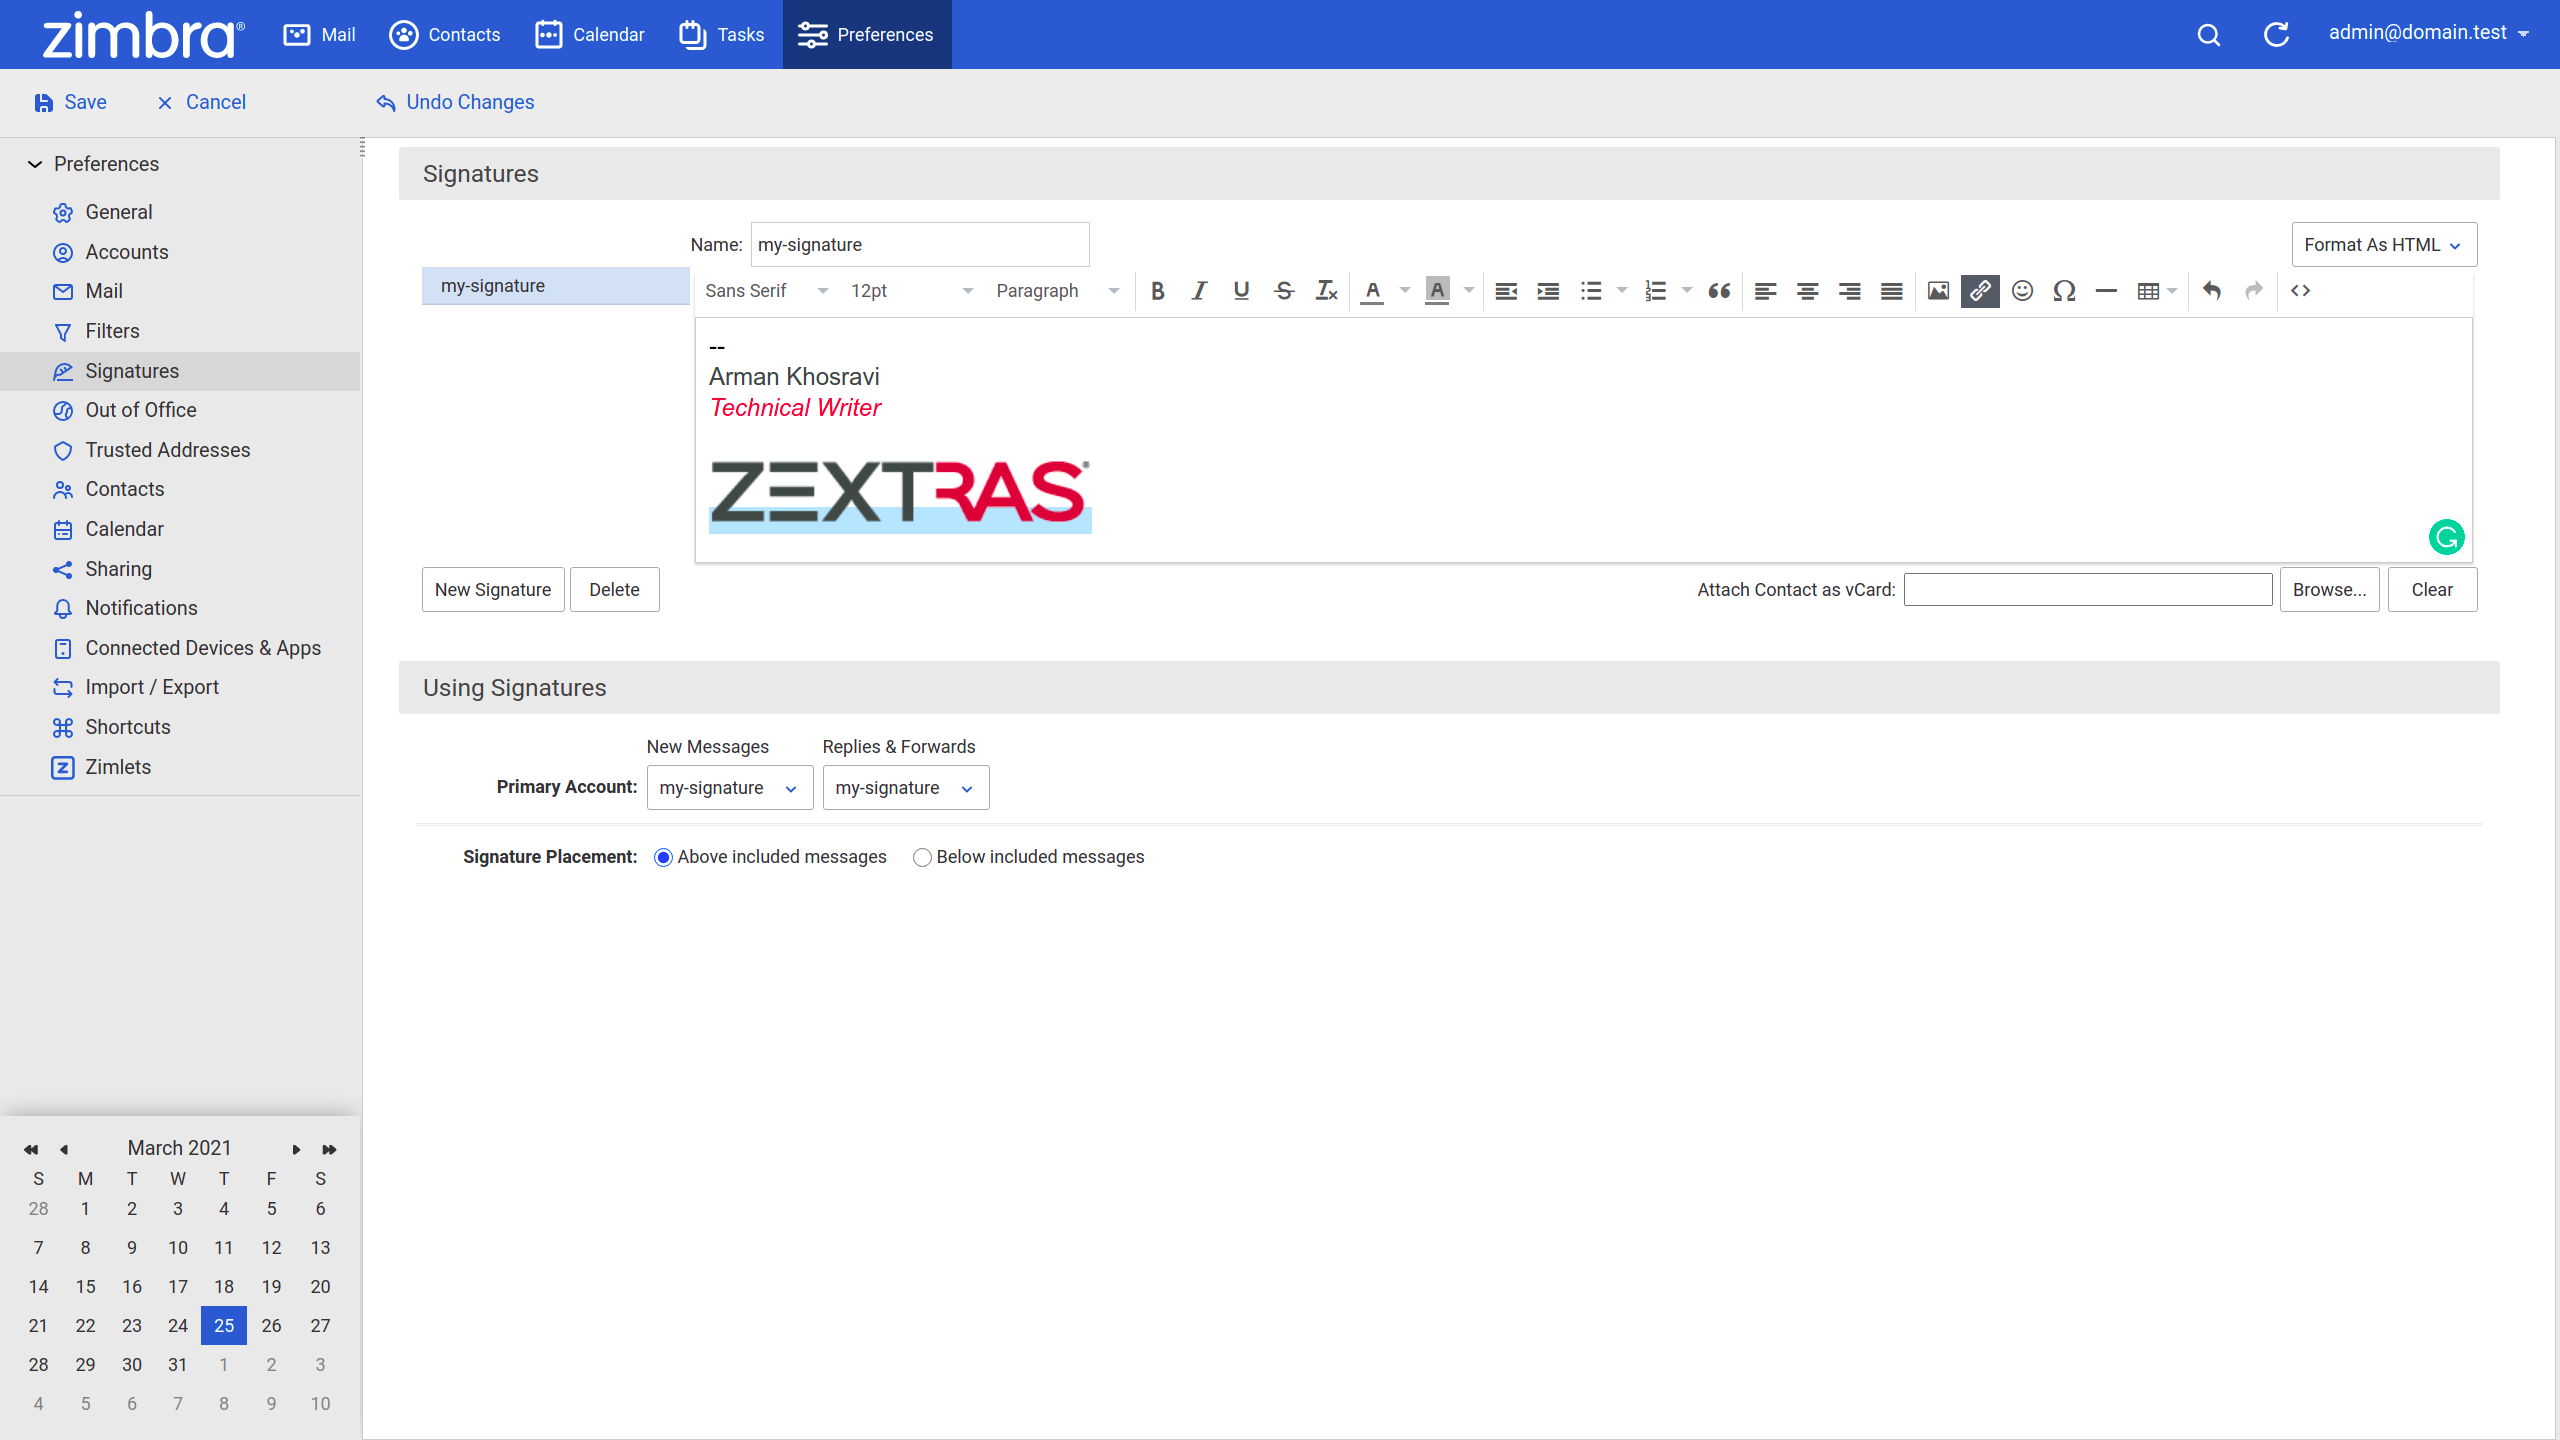This screenshot has width=2560, height=1440.
Task: Click the Delete signature button
Action: (x=614, y=589)
